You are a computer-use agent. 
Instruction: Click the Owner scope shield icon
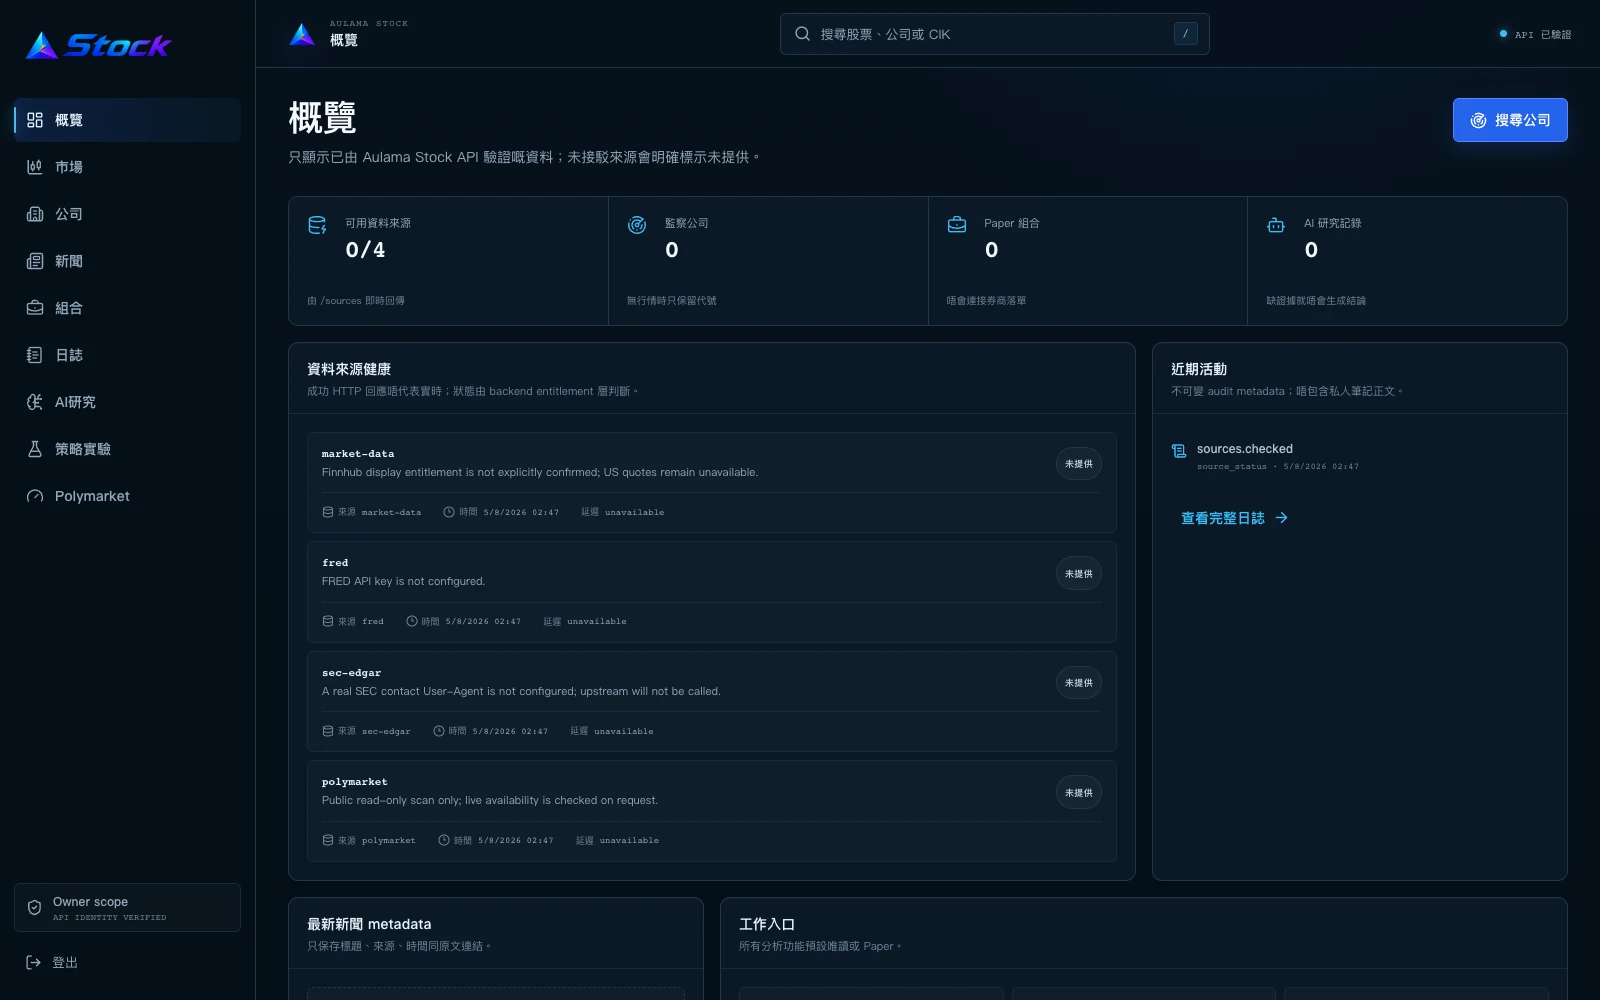coord(34,908)
